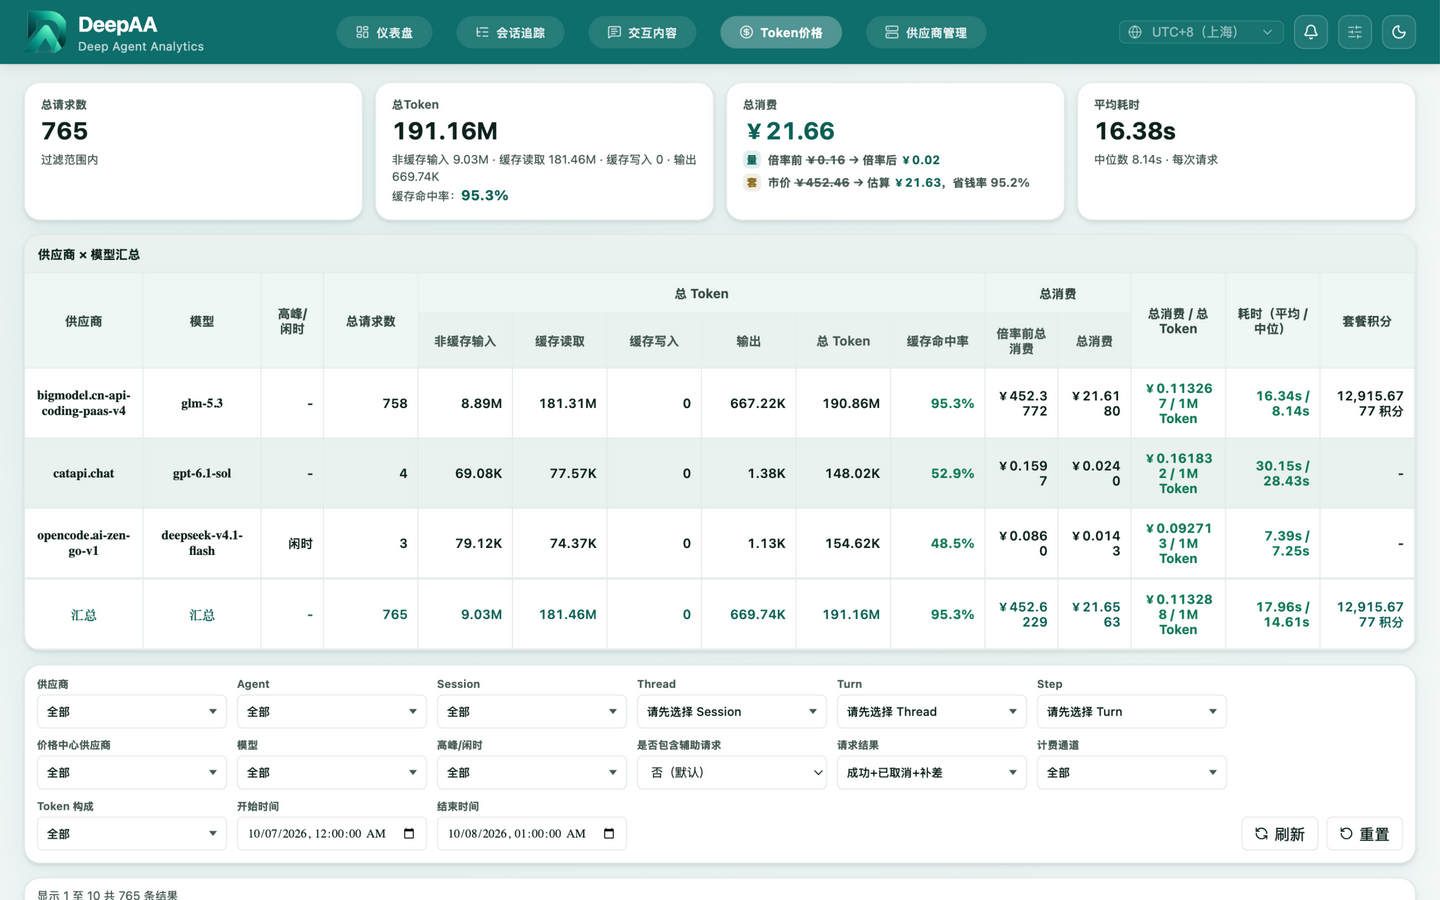
Task: Click the yellow 套 badge icon
Action: click(x=751, y=183)
